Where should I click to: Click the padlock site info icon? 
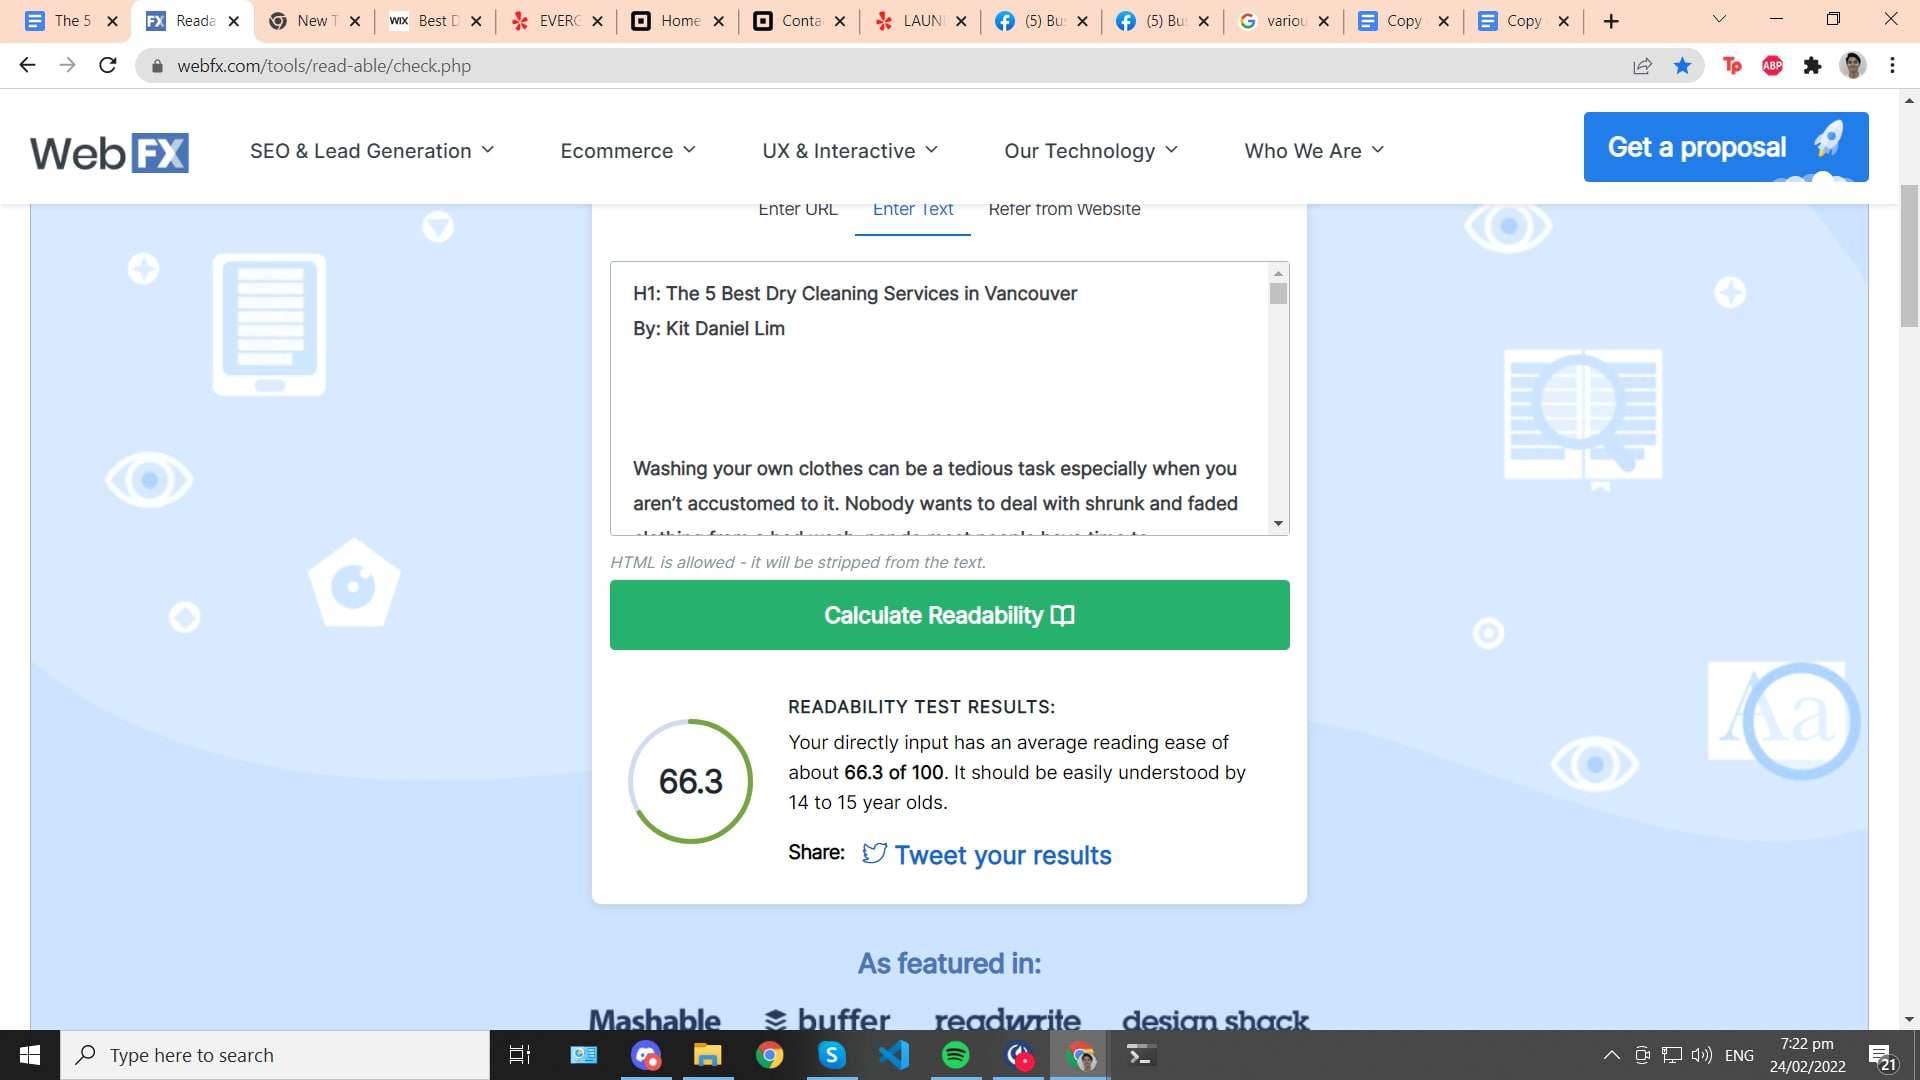[x=156, y=66]
